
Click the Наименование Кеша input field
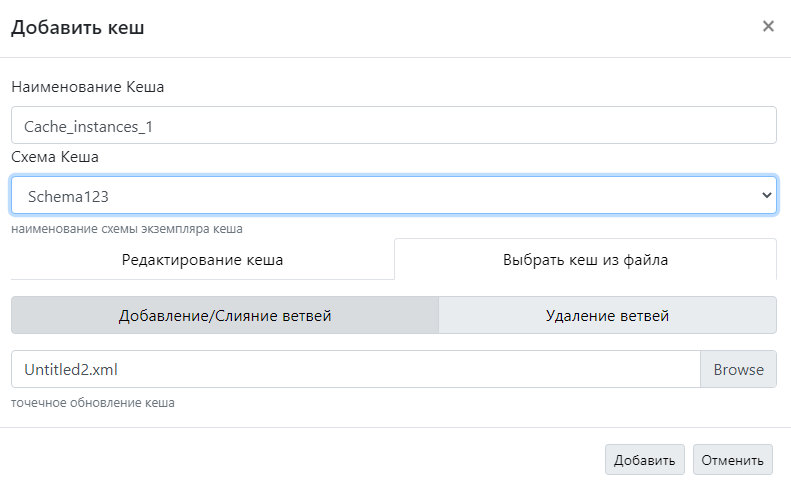(393, 126)
